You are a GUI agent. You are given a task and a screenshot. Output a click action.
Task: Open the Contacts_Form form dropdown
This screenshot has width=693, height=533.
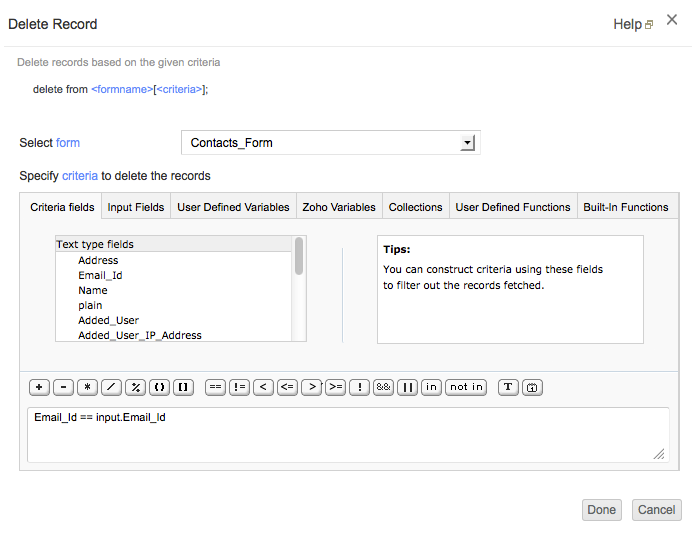point(330,143)
